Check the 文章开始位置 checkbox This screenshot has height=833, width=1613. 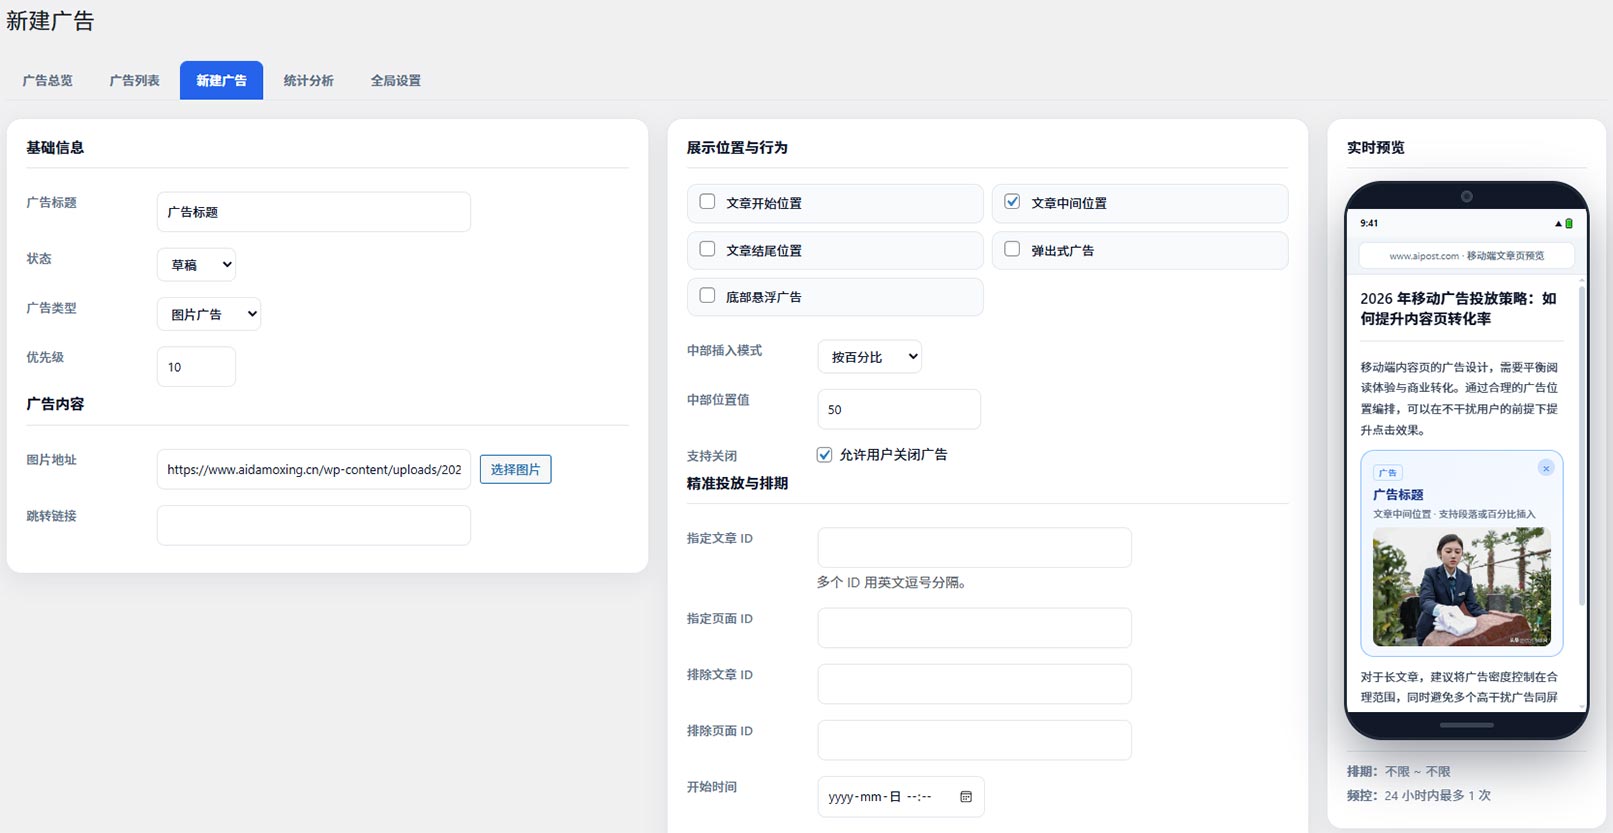point(707,202)
